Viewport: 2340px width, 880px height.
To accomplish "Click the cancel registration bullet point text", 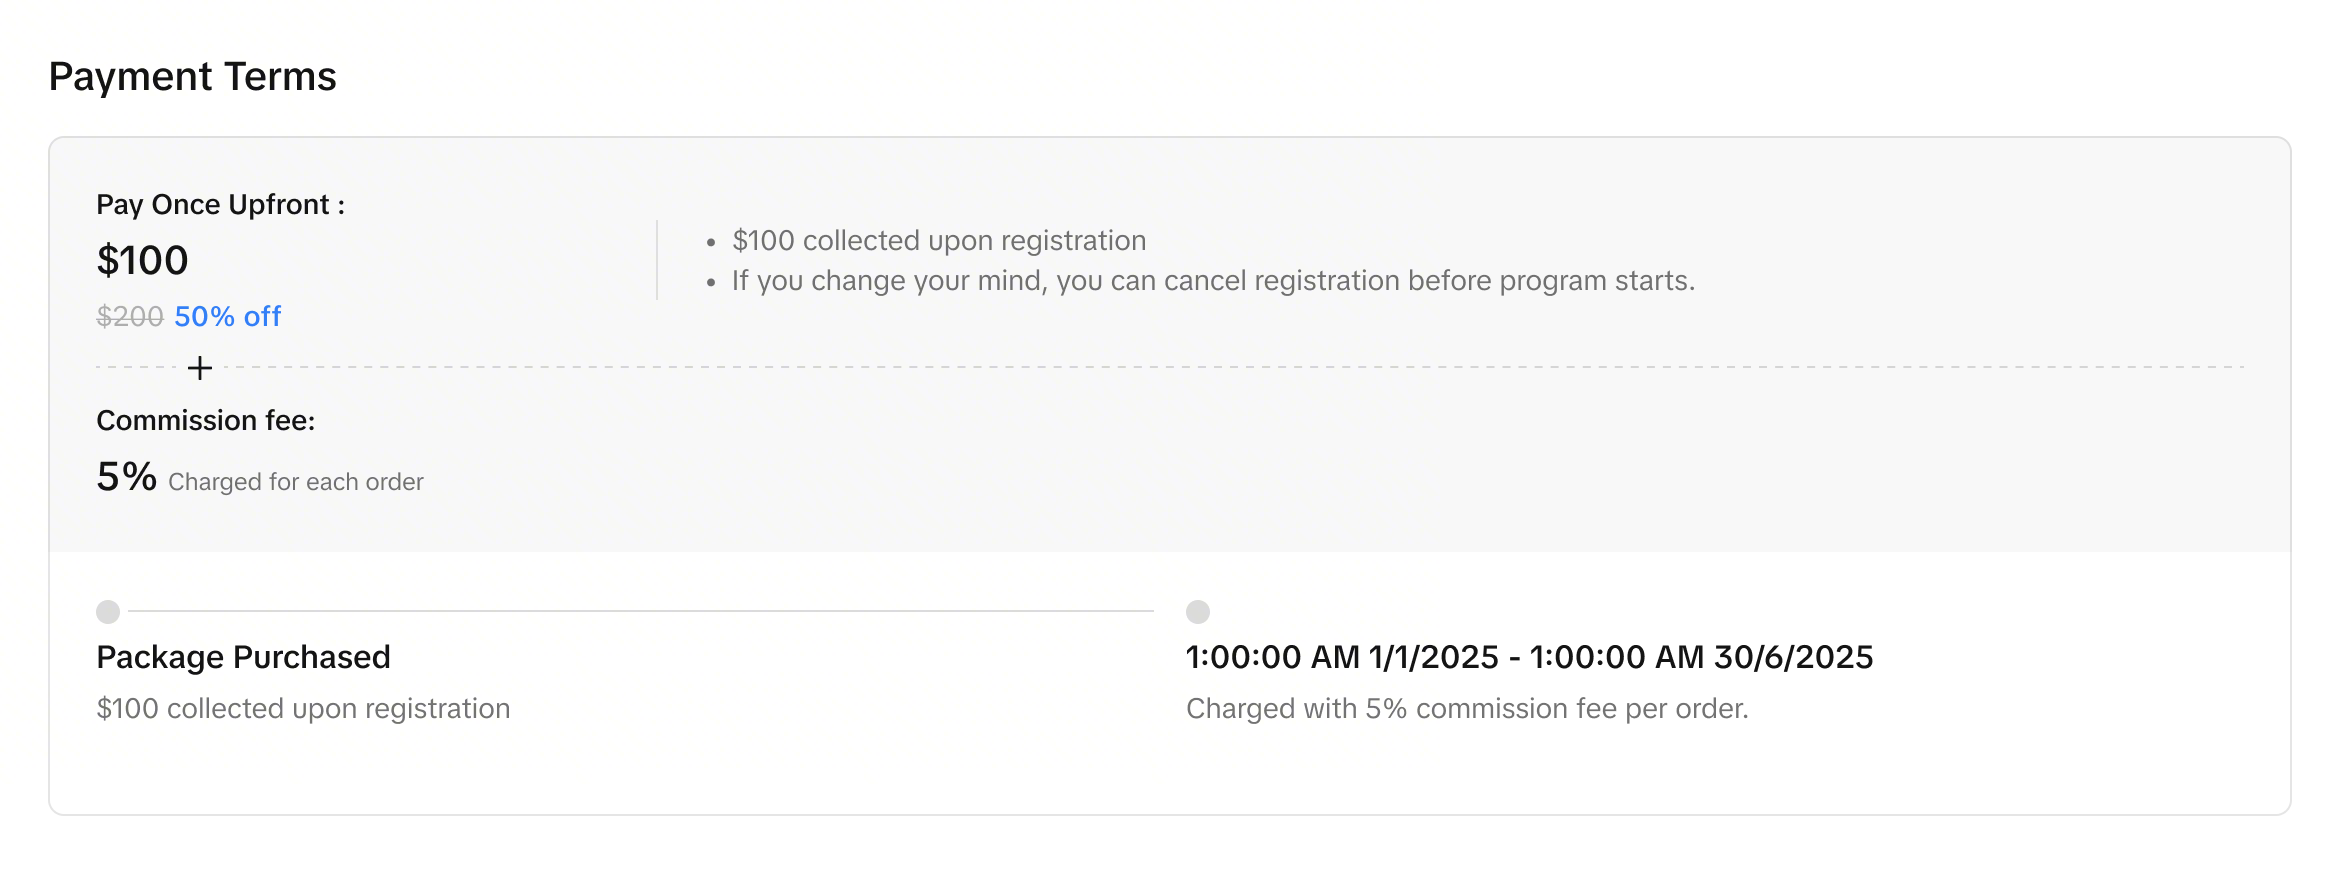I will tap(1212, 281).
